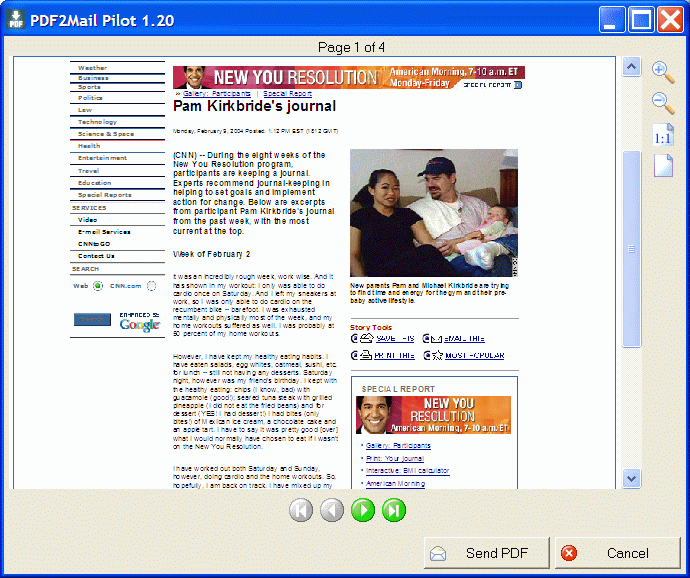
Task: Open the Technology sidebar item
Action: pos(97,122)
